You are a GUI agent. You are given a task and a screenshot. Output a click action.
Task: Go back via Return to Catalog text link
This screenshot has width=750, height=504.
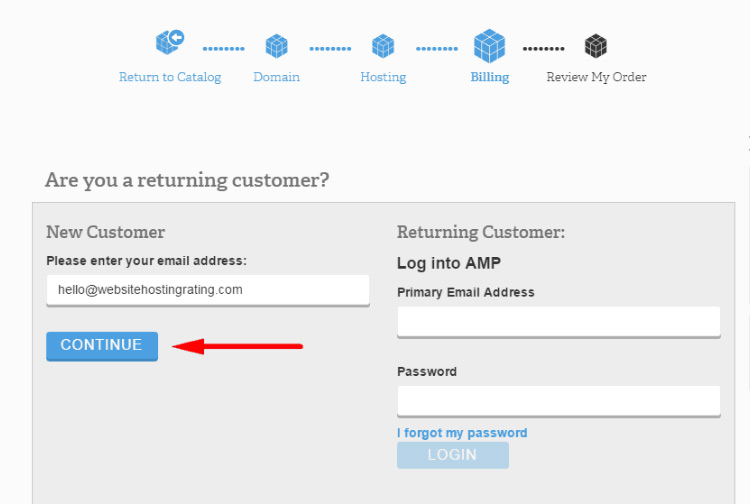coord(170,77)
